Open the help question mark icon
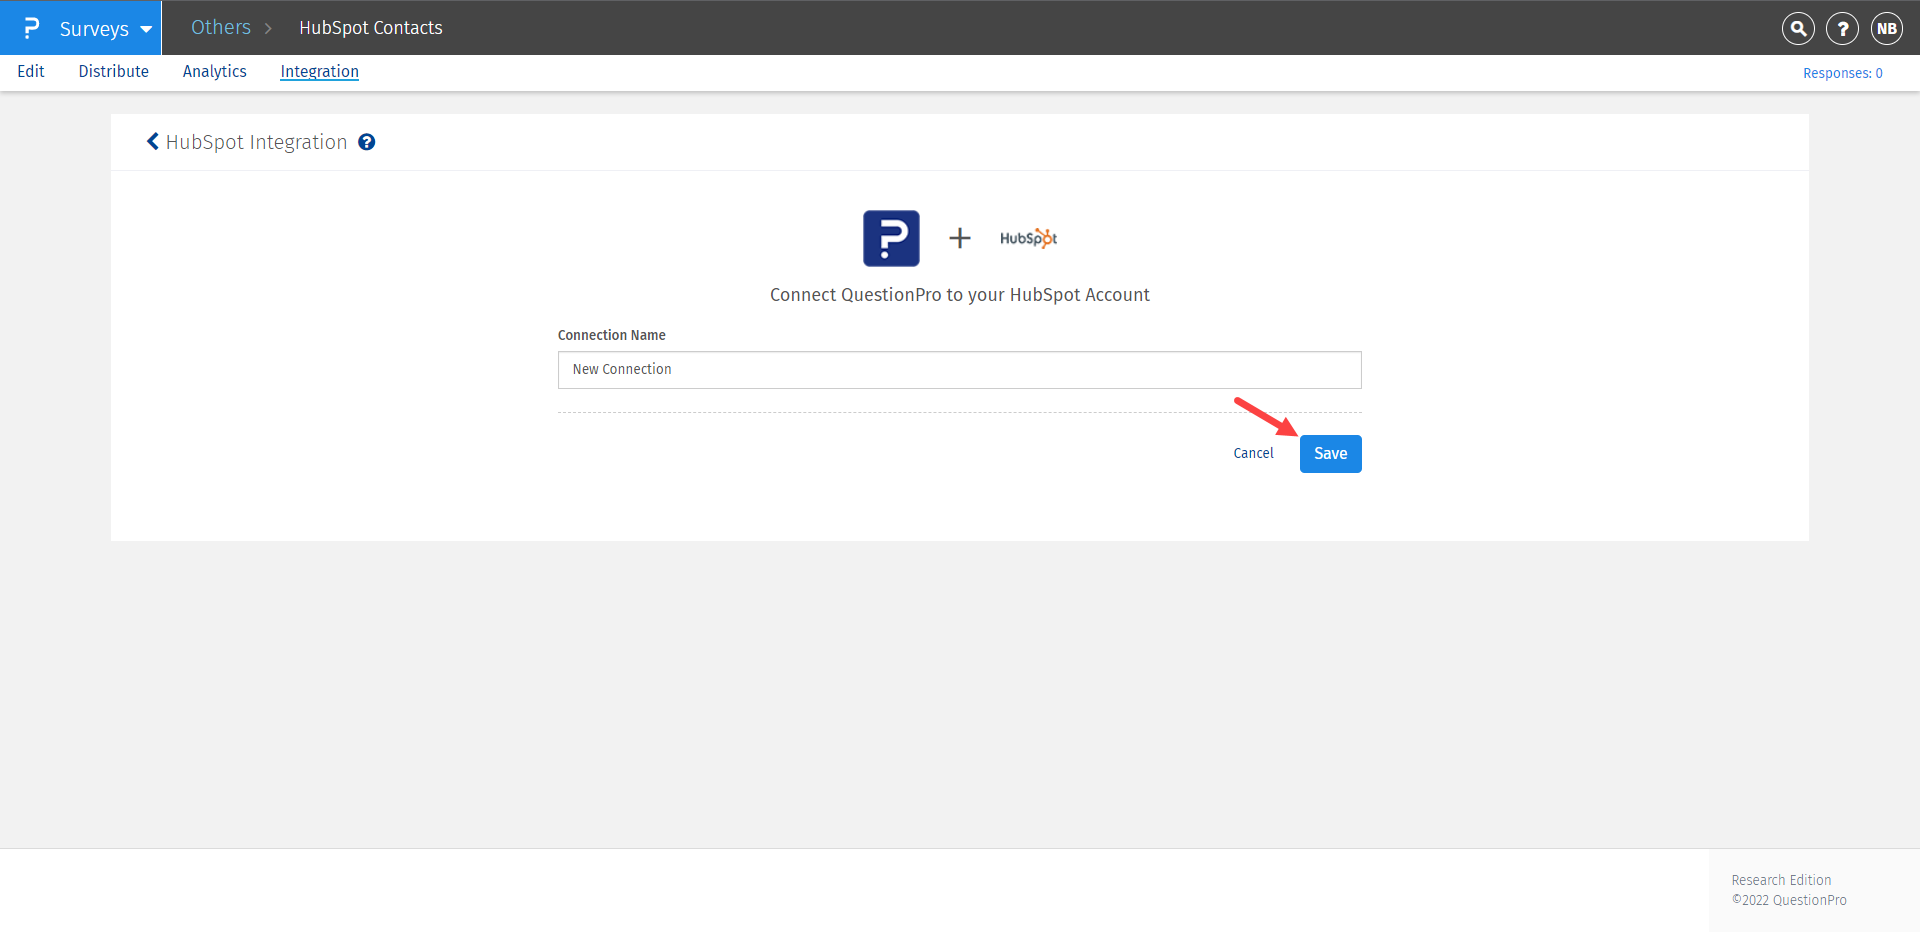The width and height of the screenshot is (1920, 932). click(x=1842, y=28)
